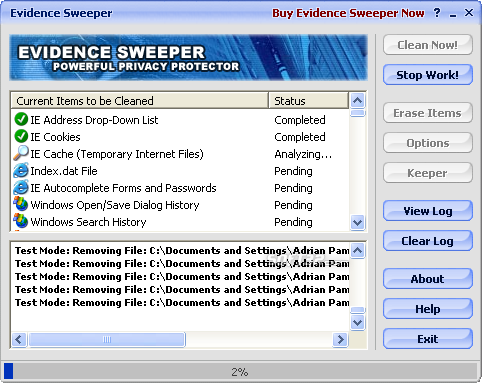The width and height of the screenshot is (482, 383).
Task: Click the Analyzing... status text
Action: [x=303, y=154]
